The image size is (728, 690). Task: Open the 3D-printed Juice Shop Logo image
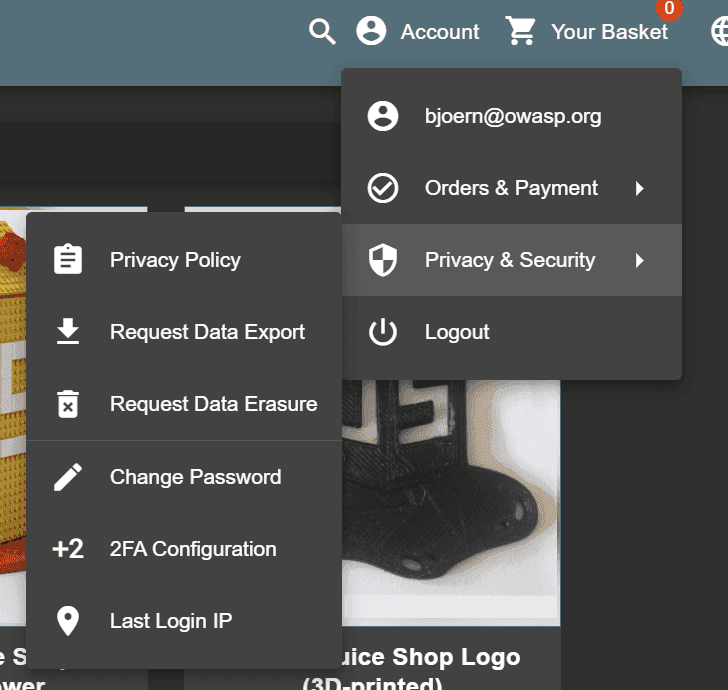(451, 502)
